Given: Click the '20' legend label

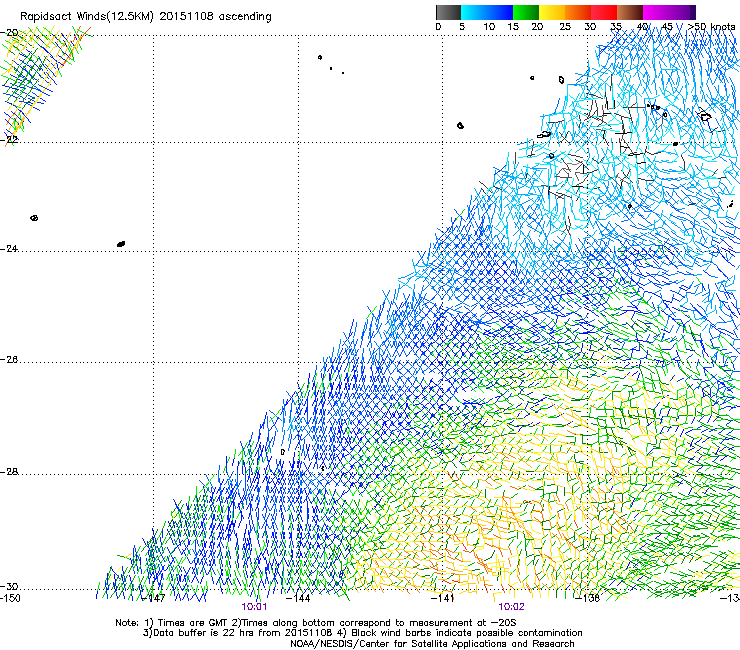Looking at the screenshot, I should tap(537, 27).
